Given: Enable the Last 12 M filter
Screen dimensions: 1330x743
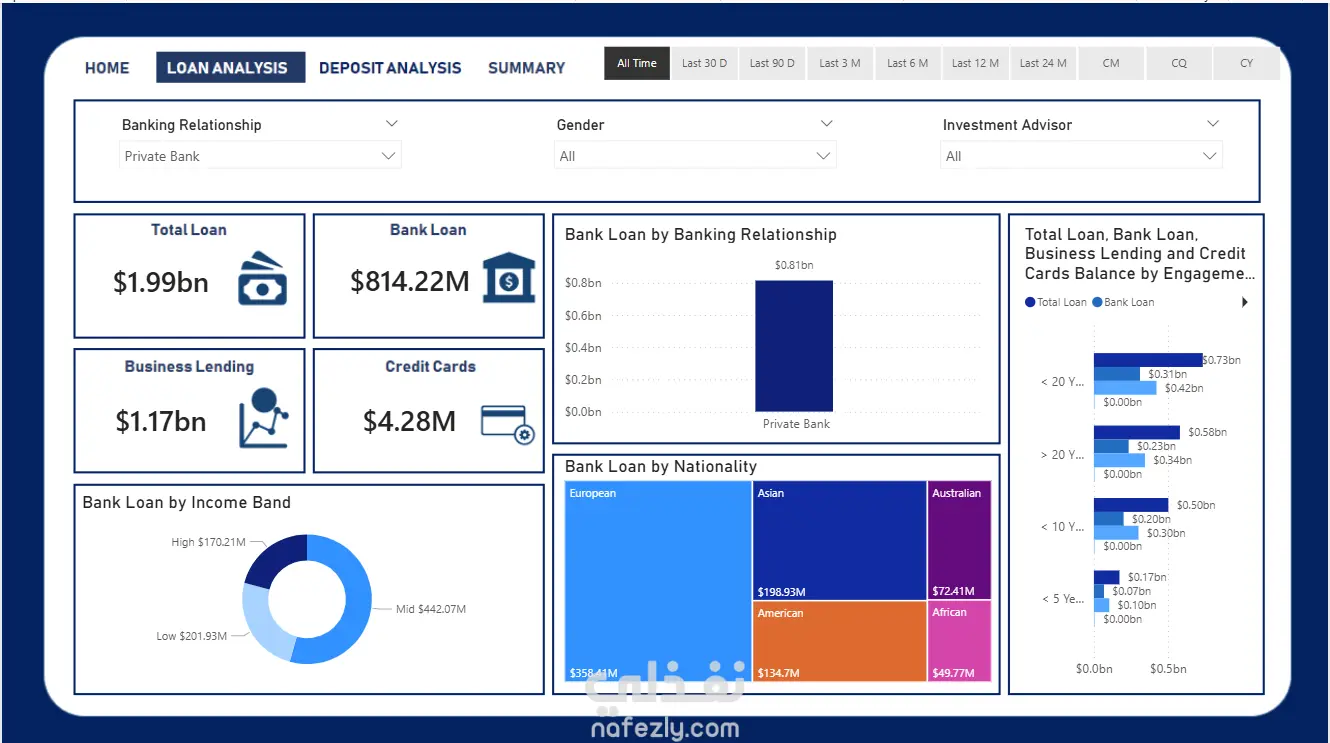Looking at the screenshot, I should [x=975, y=63].
